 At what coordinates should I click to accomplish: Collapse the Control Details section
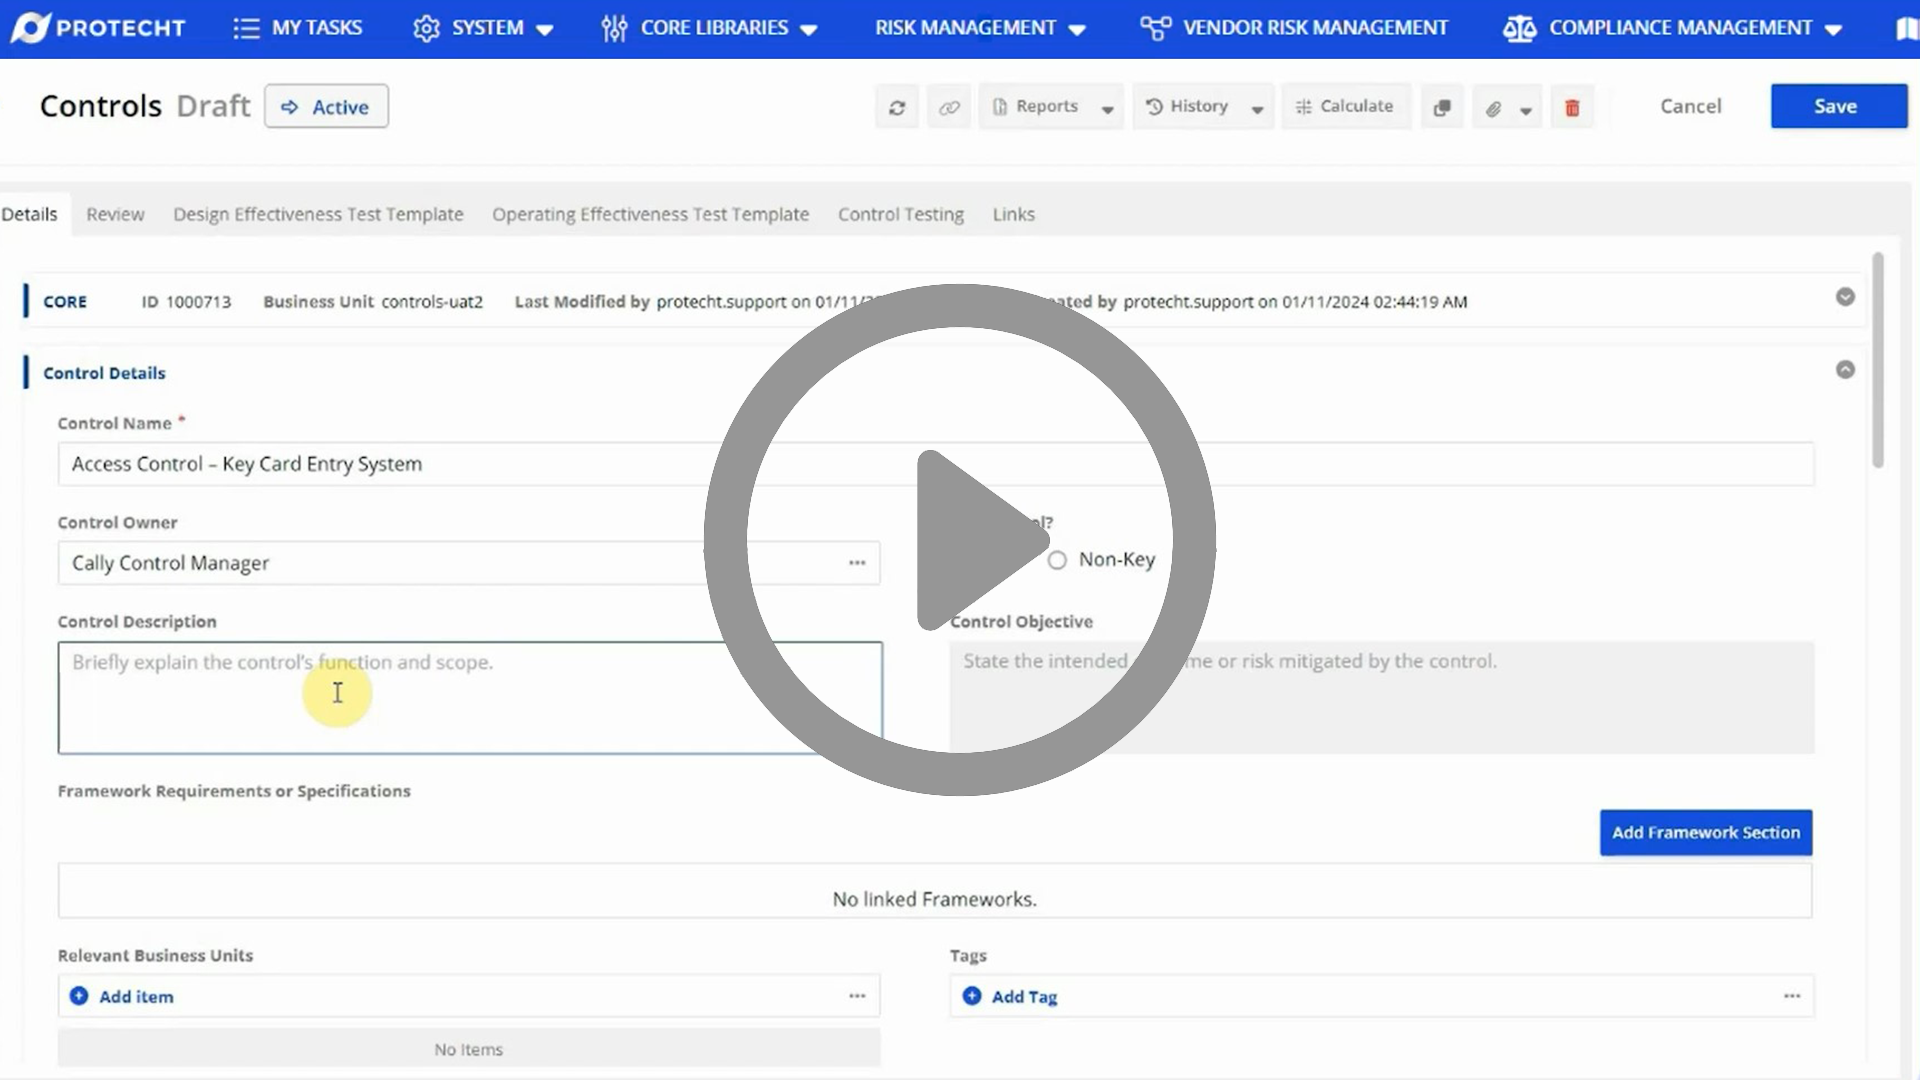point(1844,369)
